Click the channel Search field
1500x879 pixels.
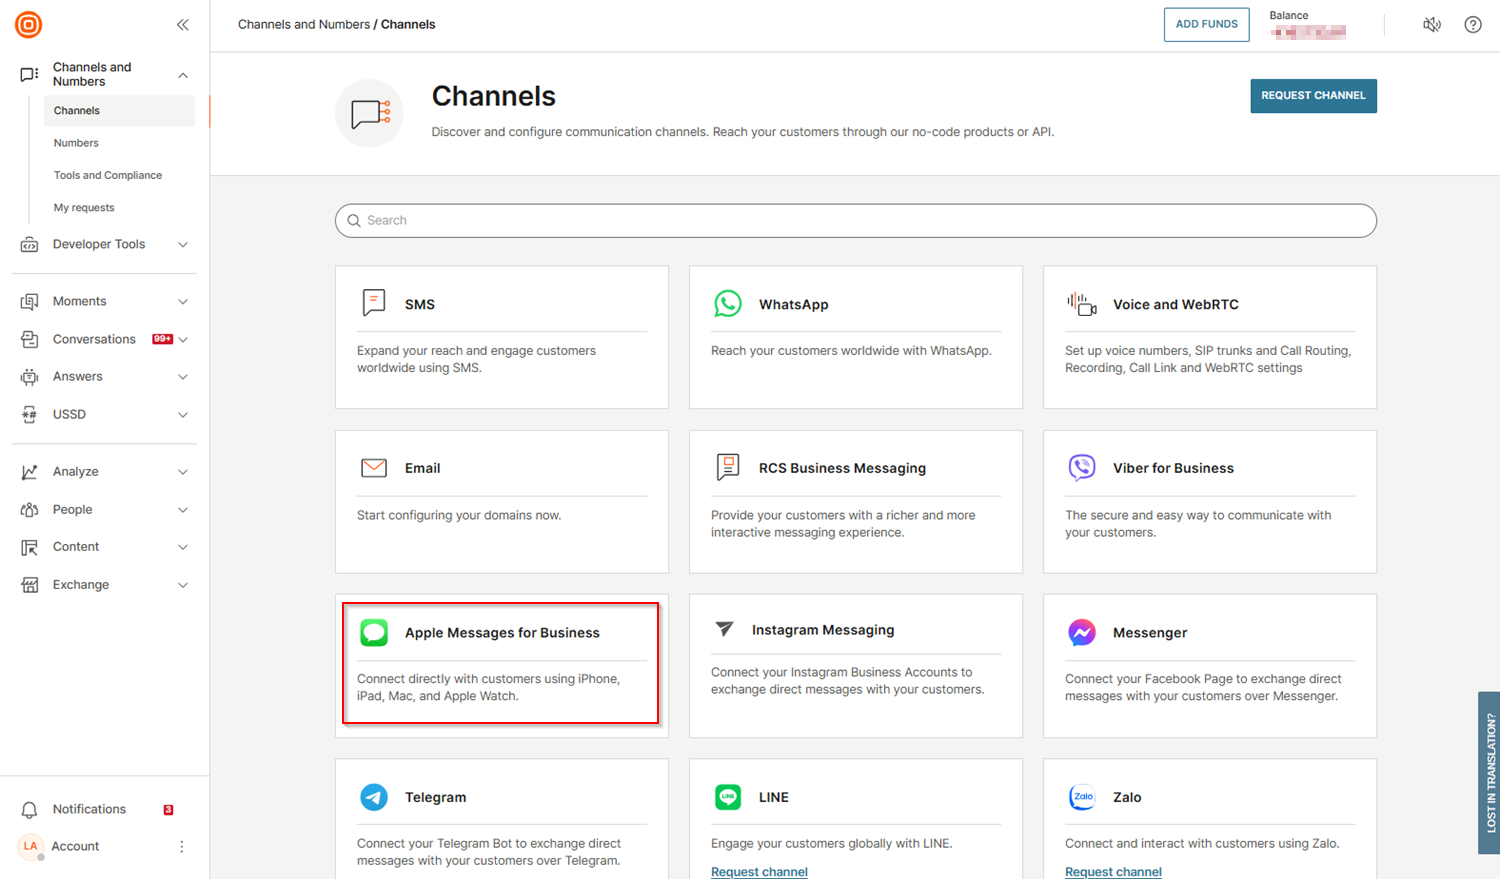(856, 221)
